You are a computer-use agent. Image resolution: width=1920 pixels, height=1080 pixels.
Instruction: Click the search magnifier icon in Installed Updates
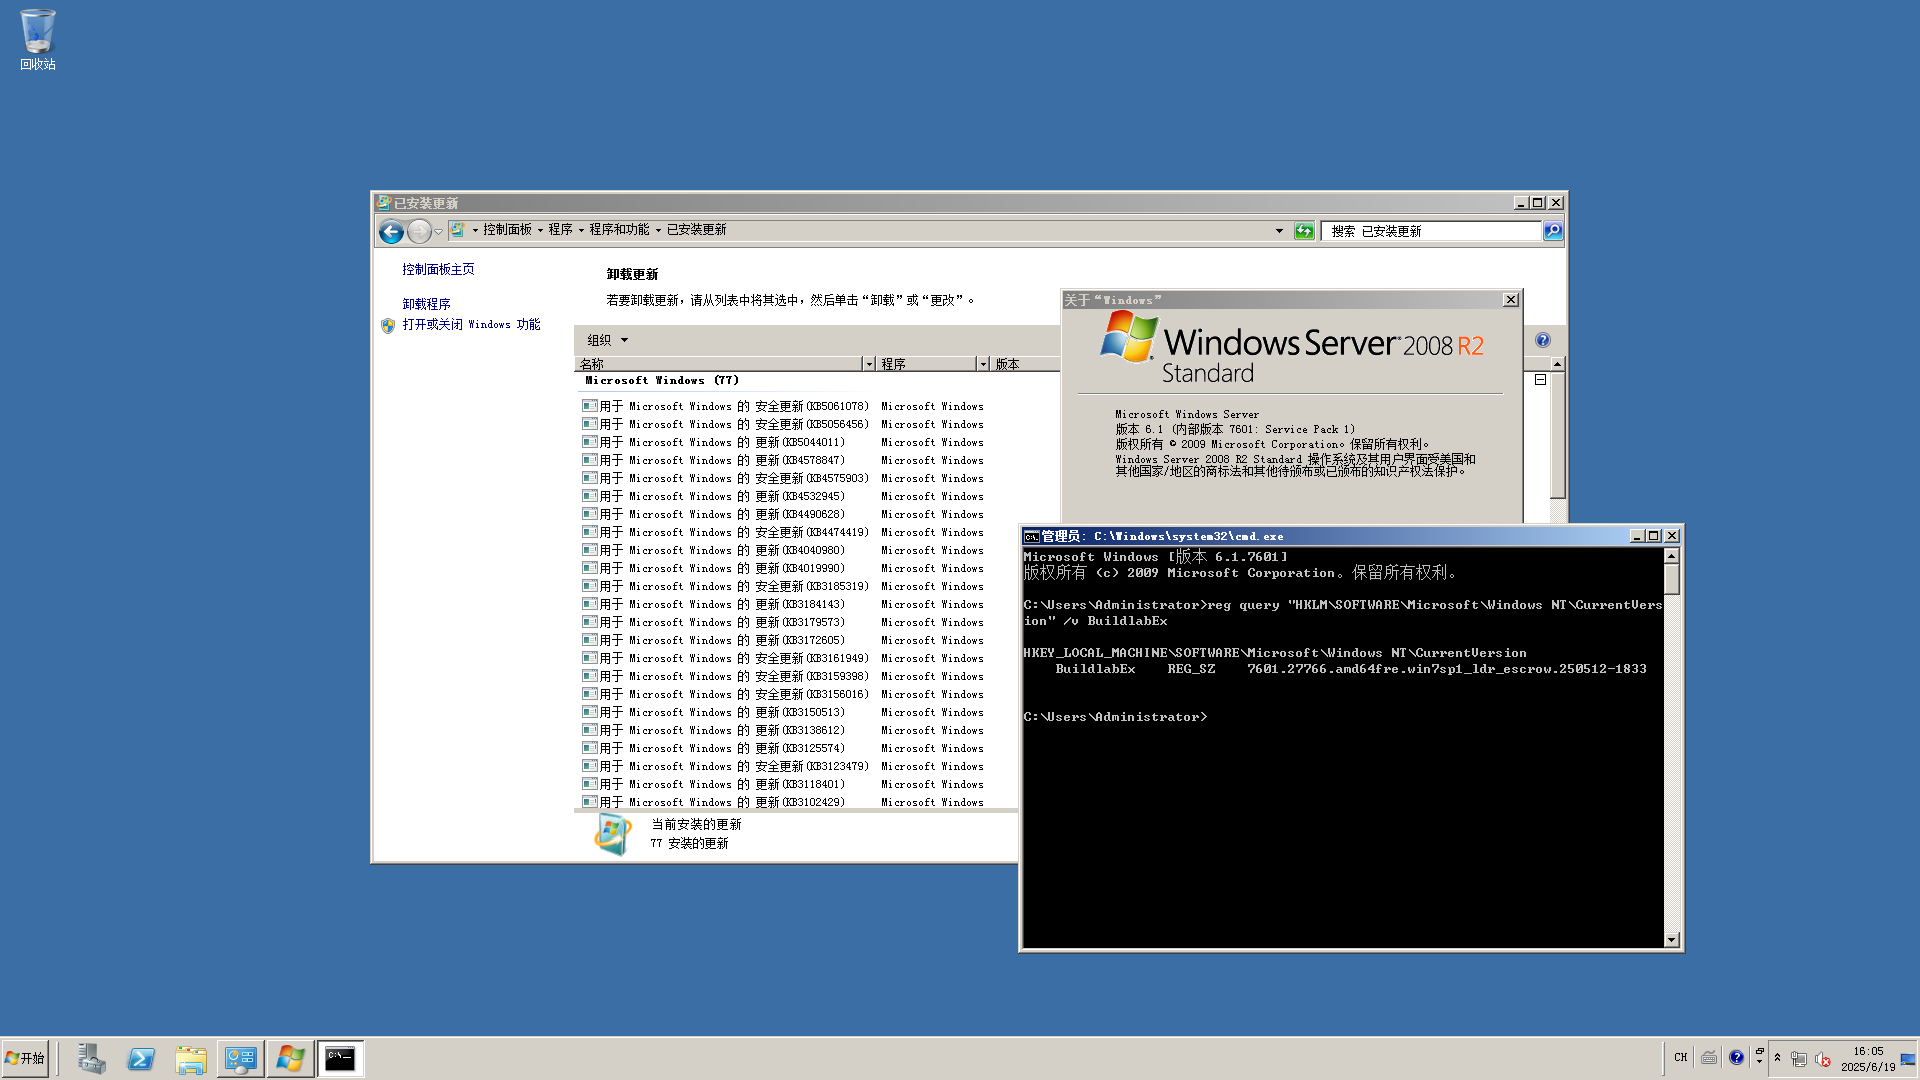click(1552, 231)
